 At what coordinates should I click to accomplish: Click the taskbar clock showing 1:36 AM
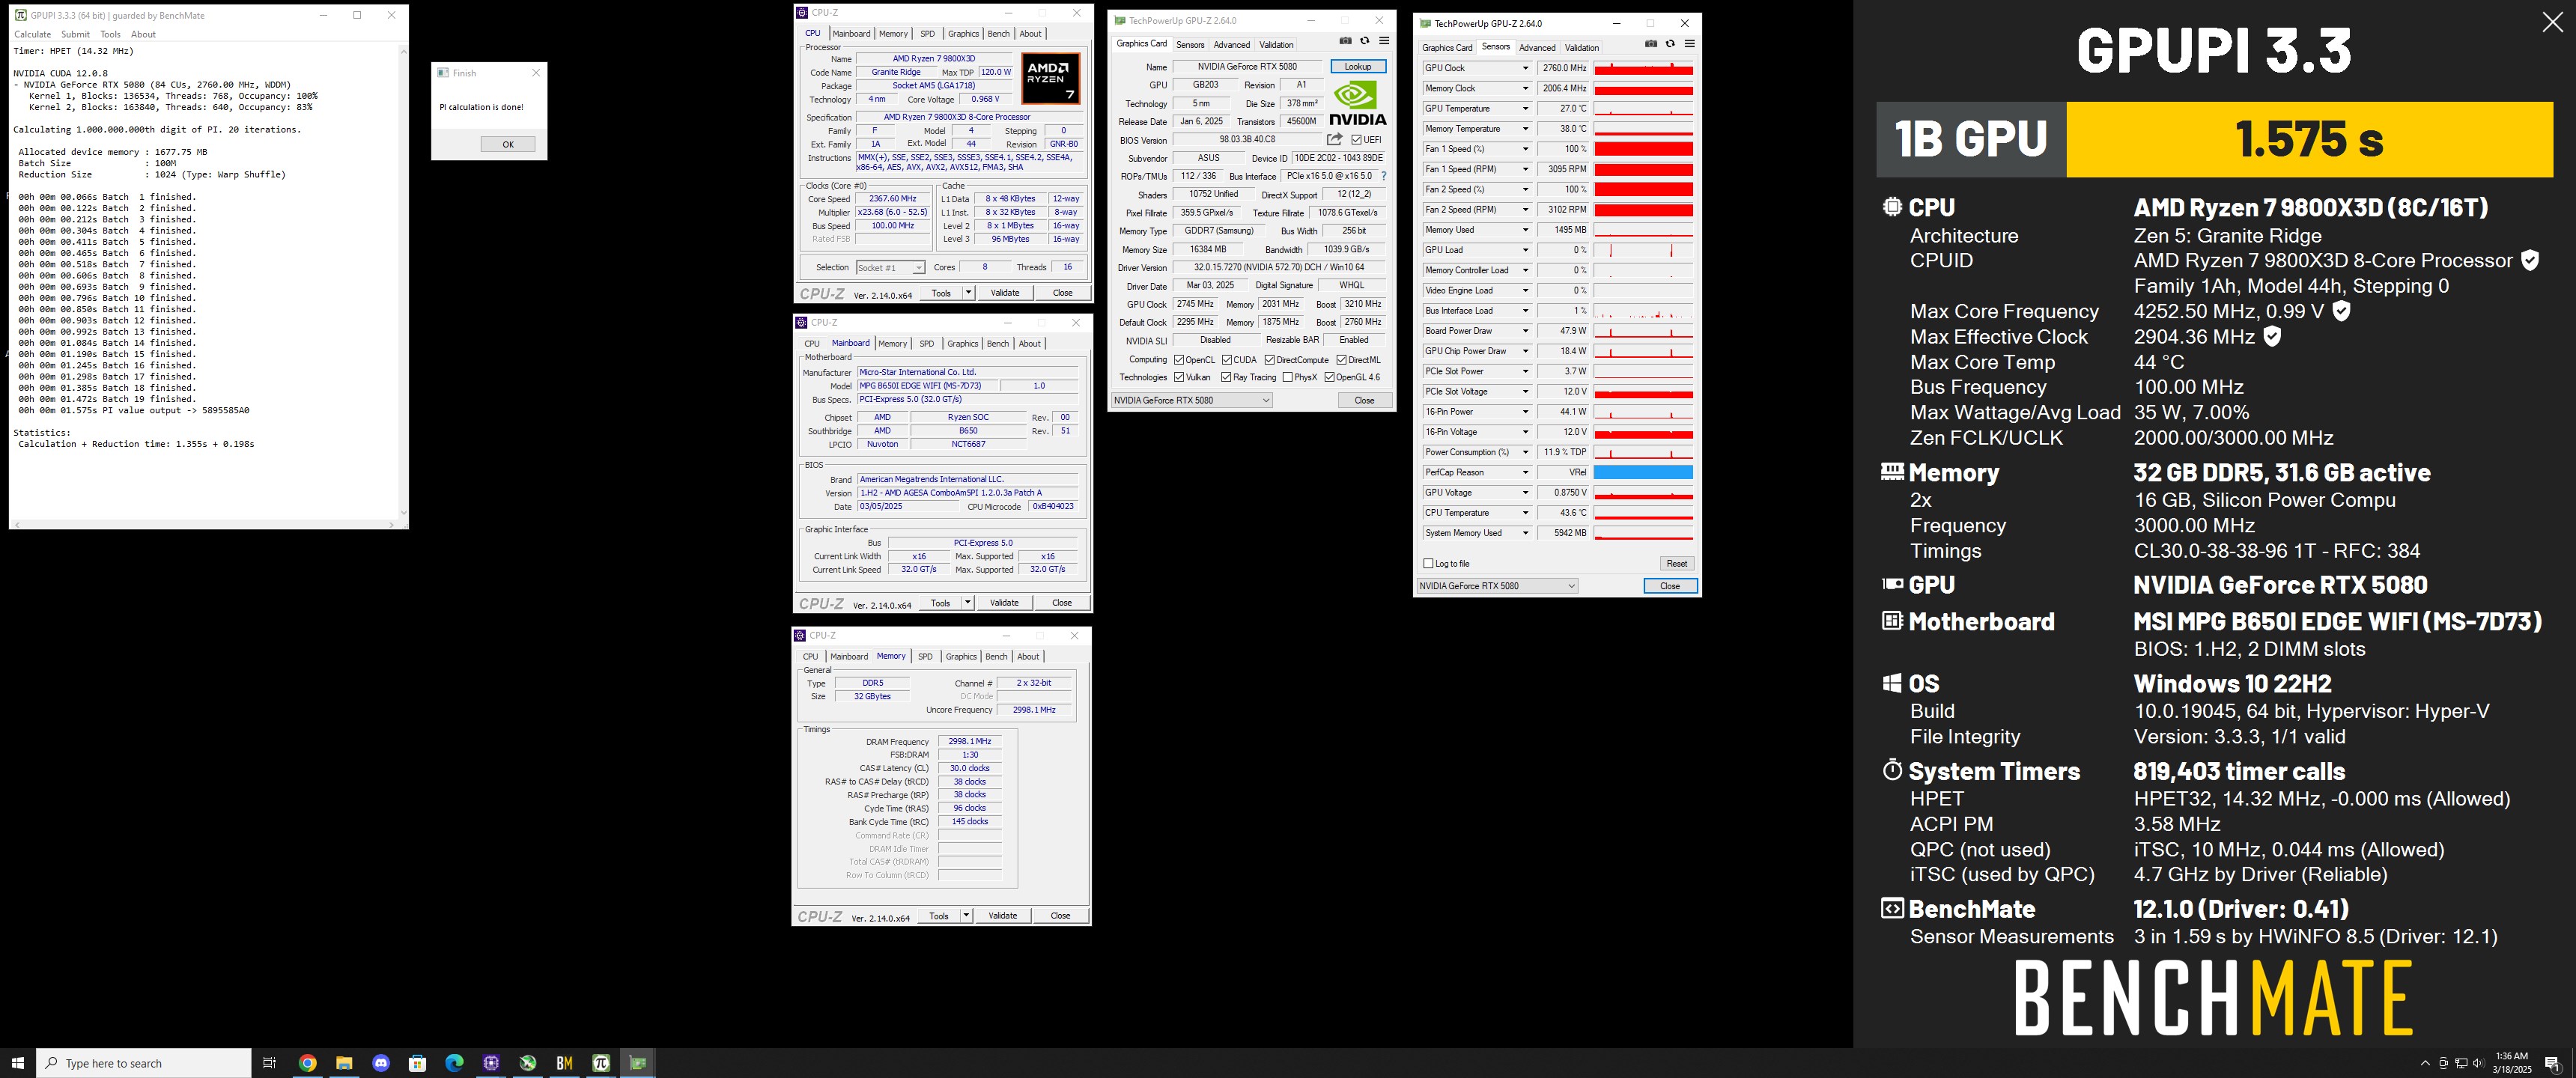click(x=2511, y=1063)
